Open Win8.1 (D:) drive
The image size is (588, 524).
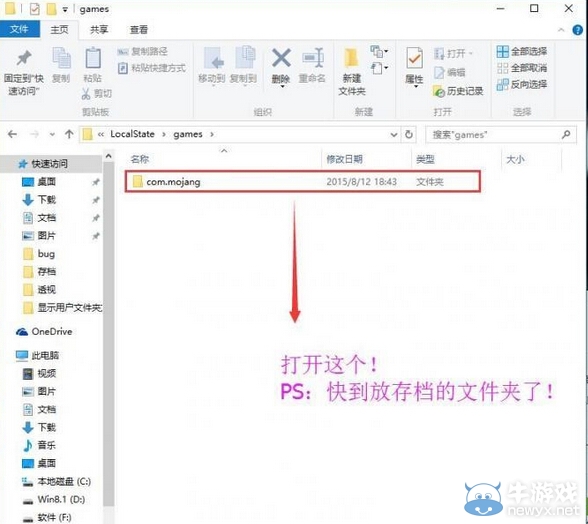pos(54,499)
